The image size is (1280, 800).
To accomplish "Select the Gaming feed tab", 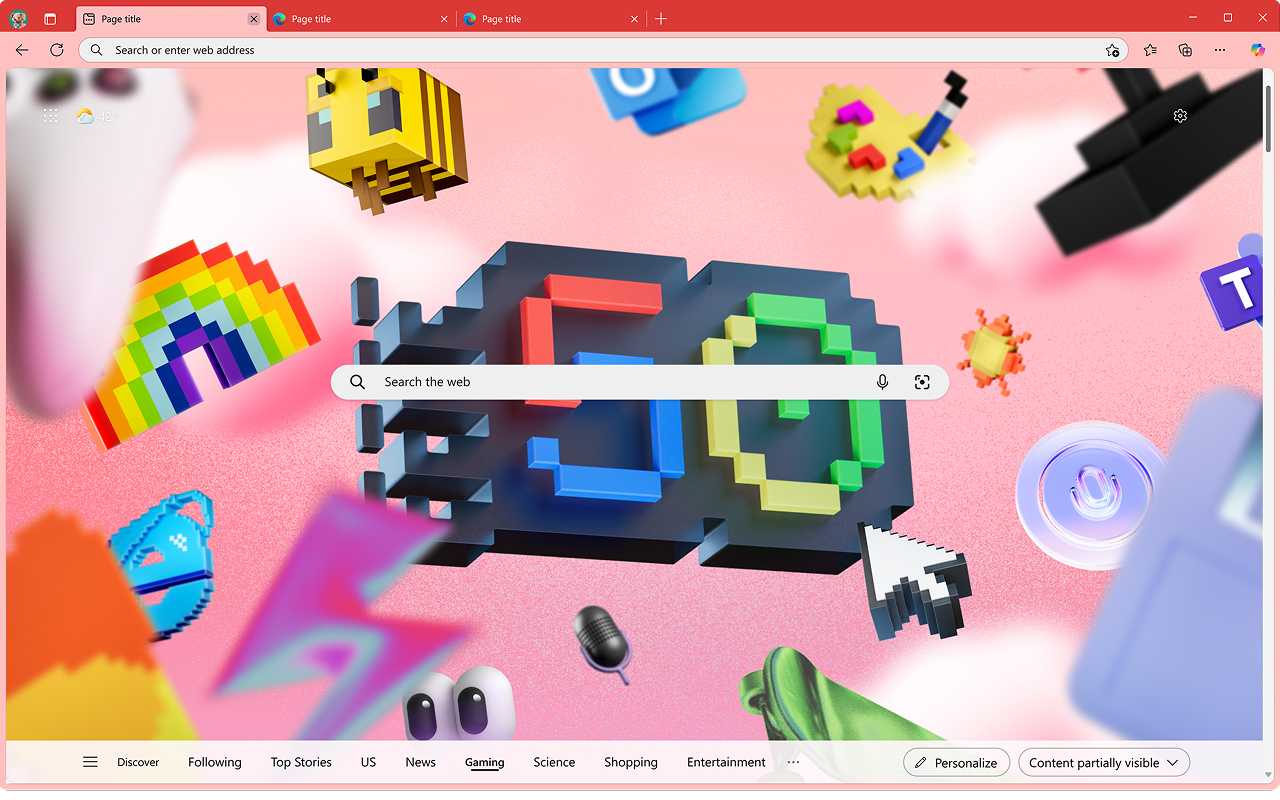I will (x=484, y=762).
